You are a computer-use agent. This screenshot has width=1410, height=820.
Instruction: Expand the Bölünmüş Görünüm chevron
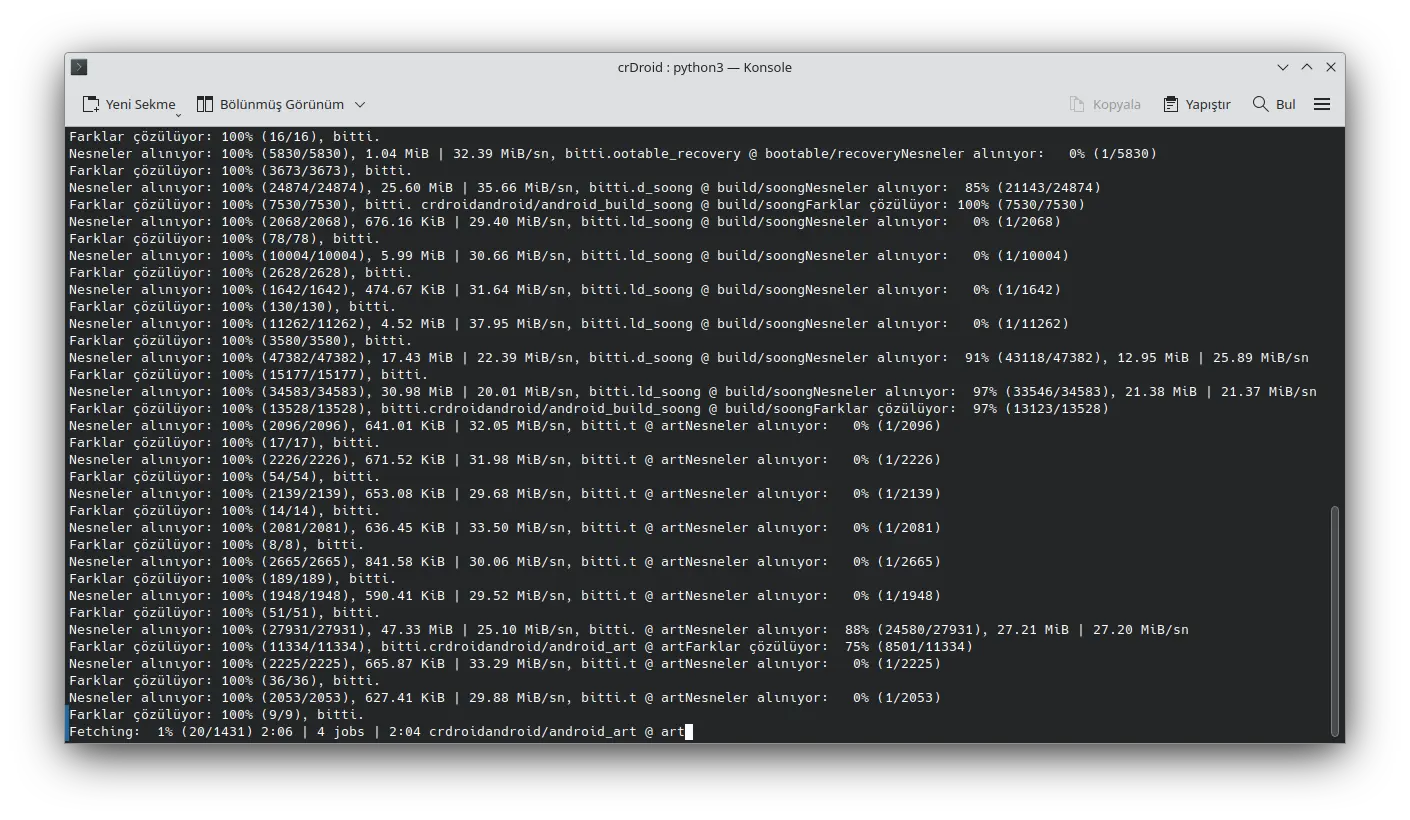click(x=360, y=104)
